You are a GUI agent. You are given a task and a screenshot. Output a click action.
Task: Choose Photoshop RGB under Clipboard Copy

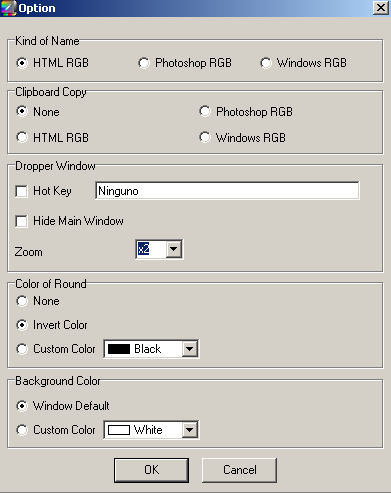coord(205,111)
